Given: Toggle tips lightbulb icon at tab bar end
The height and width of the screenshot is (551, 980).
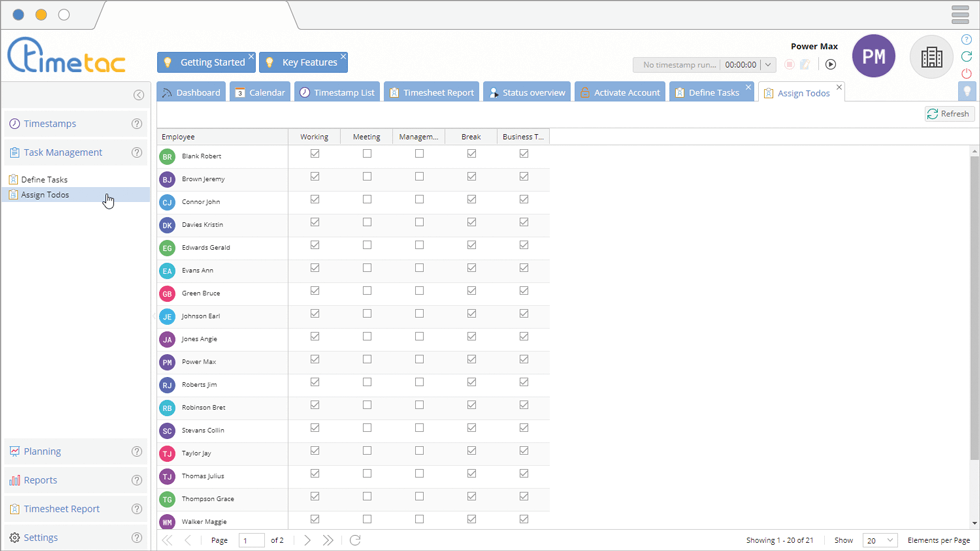Looking at the screenshot, I should coord(967,91).
